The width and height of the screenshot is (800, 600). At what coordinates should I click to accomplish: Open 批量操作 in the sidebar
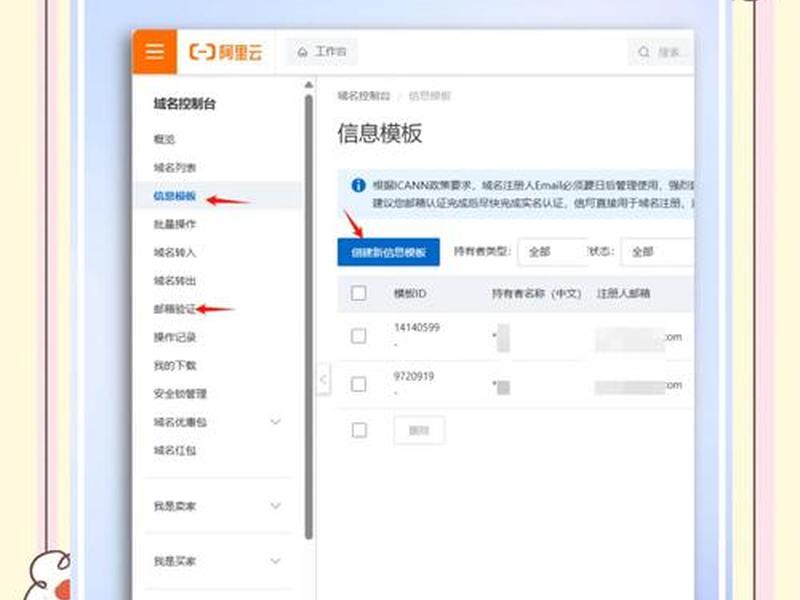174,224
